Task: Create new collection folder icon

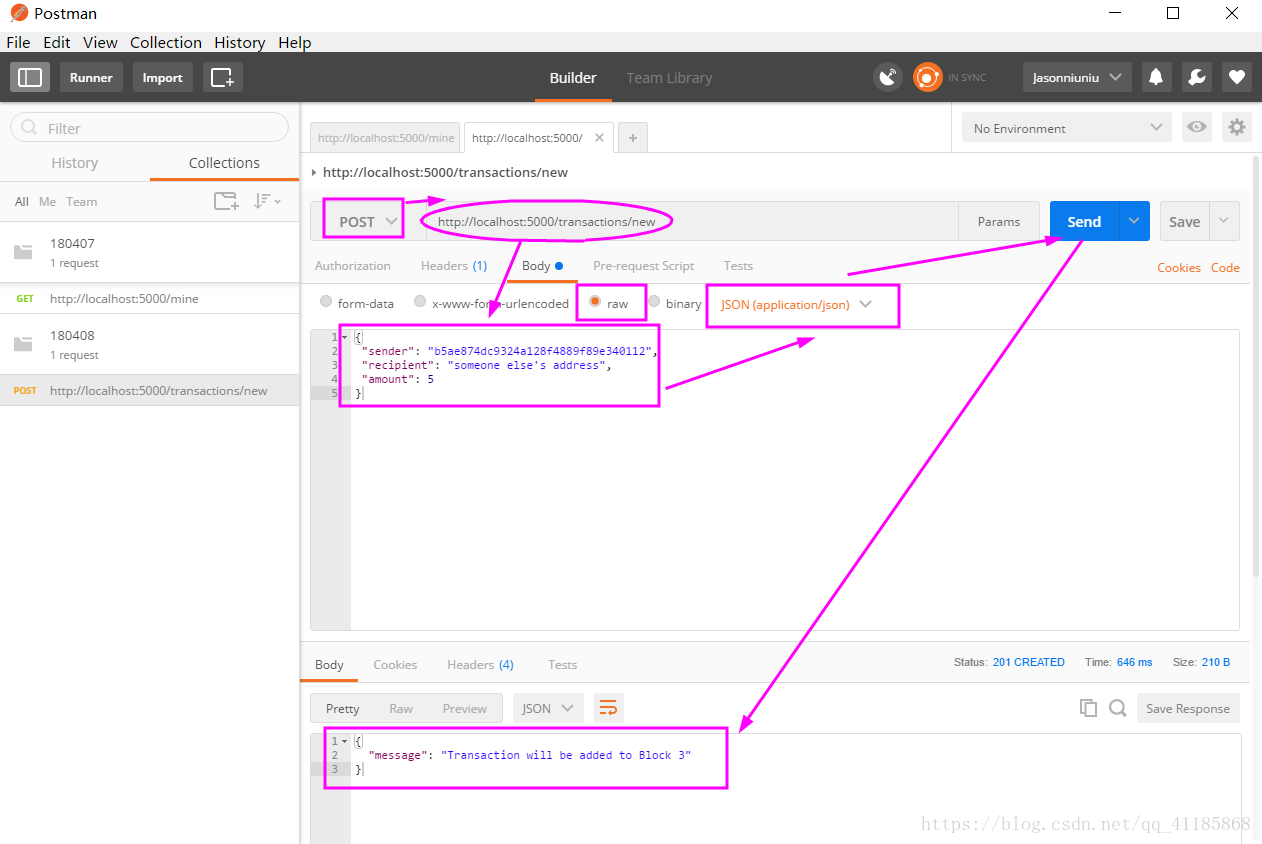Action: [x=227, y=201]
